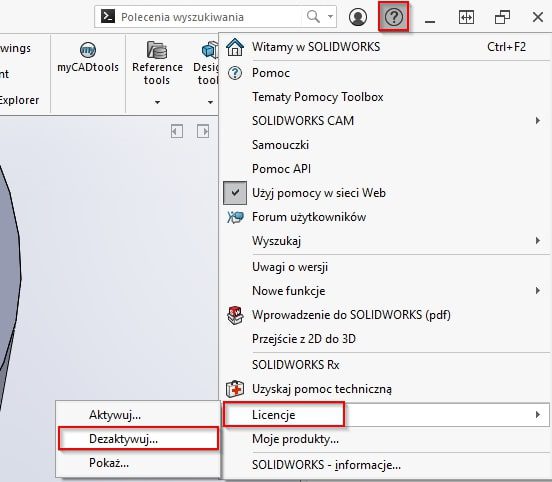Choose Pokaż... in license submenu
This screenshot has height=482, width=552.
coord(138,463)
